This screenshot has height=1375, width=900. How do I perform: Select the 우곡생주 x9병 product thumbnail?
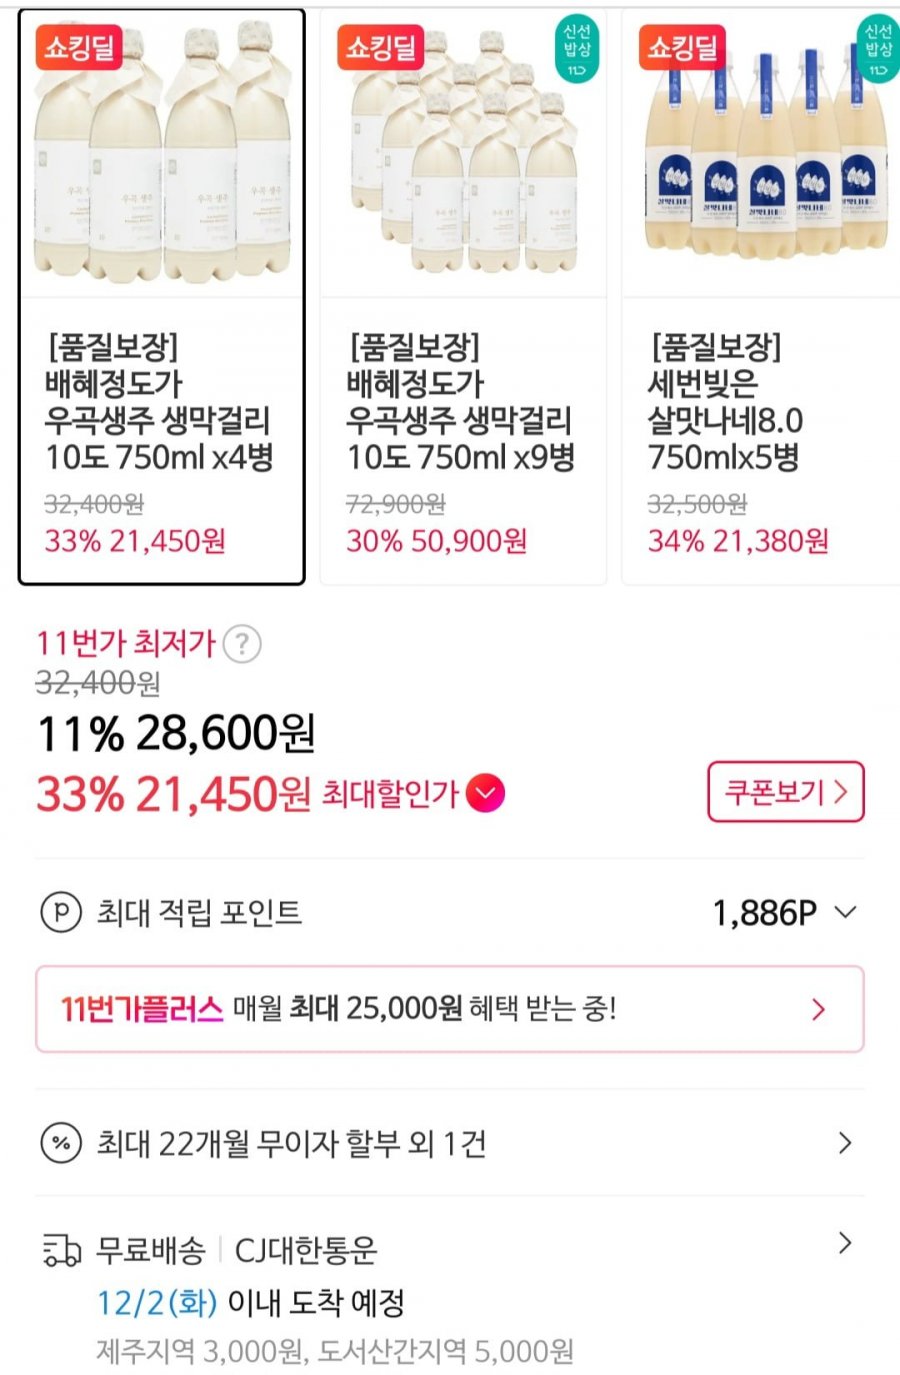point(463,153)
